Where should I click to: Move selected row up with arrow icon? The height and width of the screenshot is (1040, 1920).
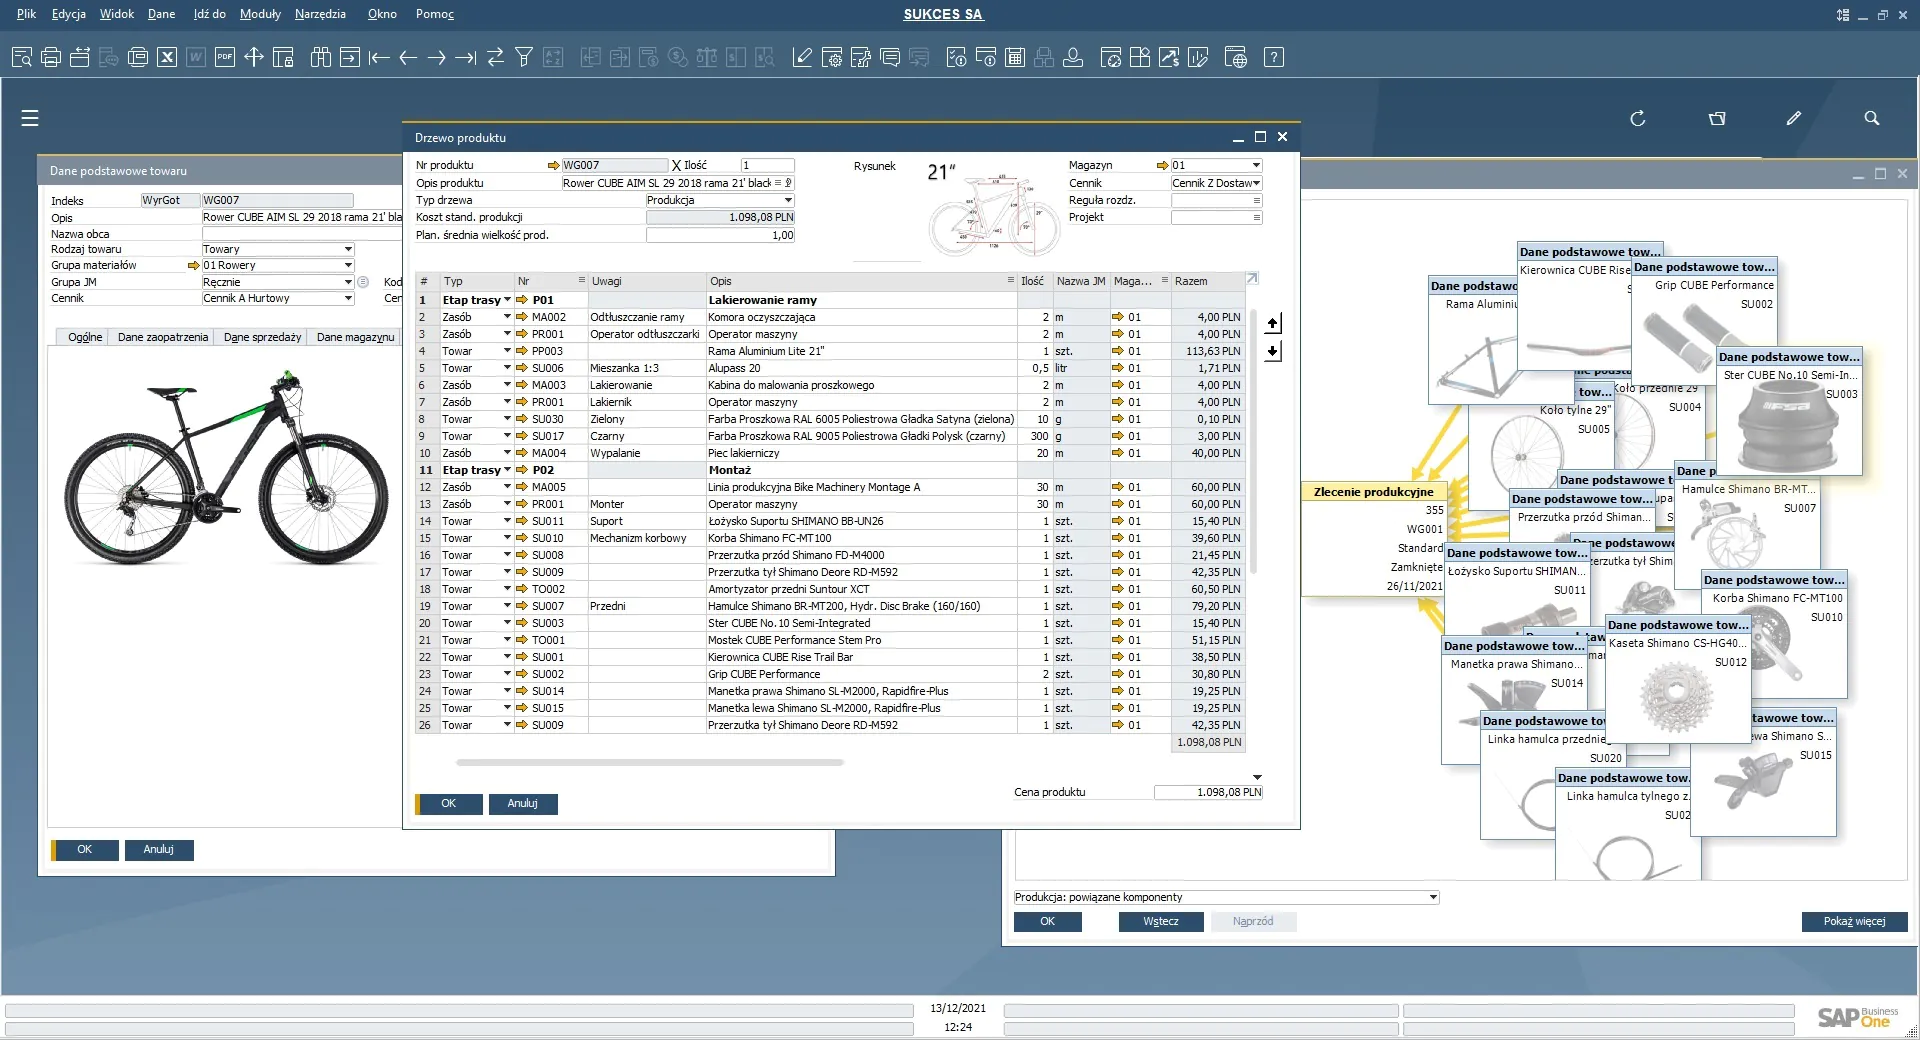1272,323
